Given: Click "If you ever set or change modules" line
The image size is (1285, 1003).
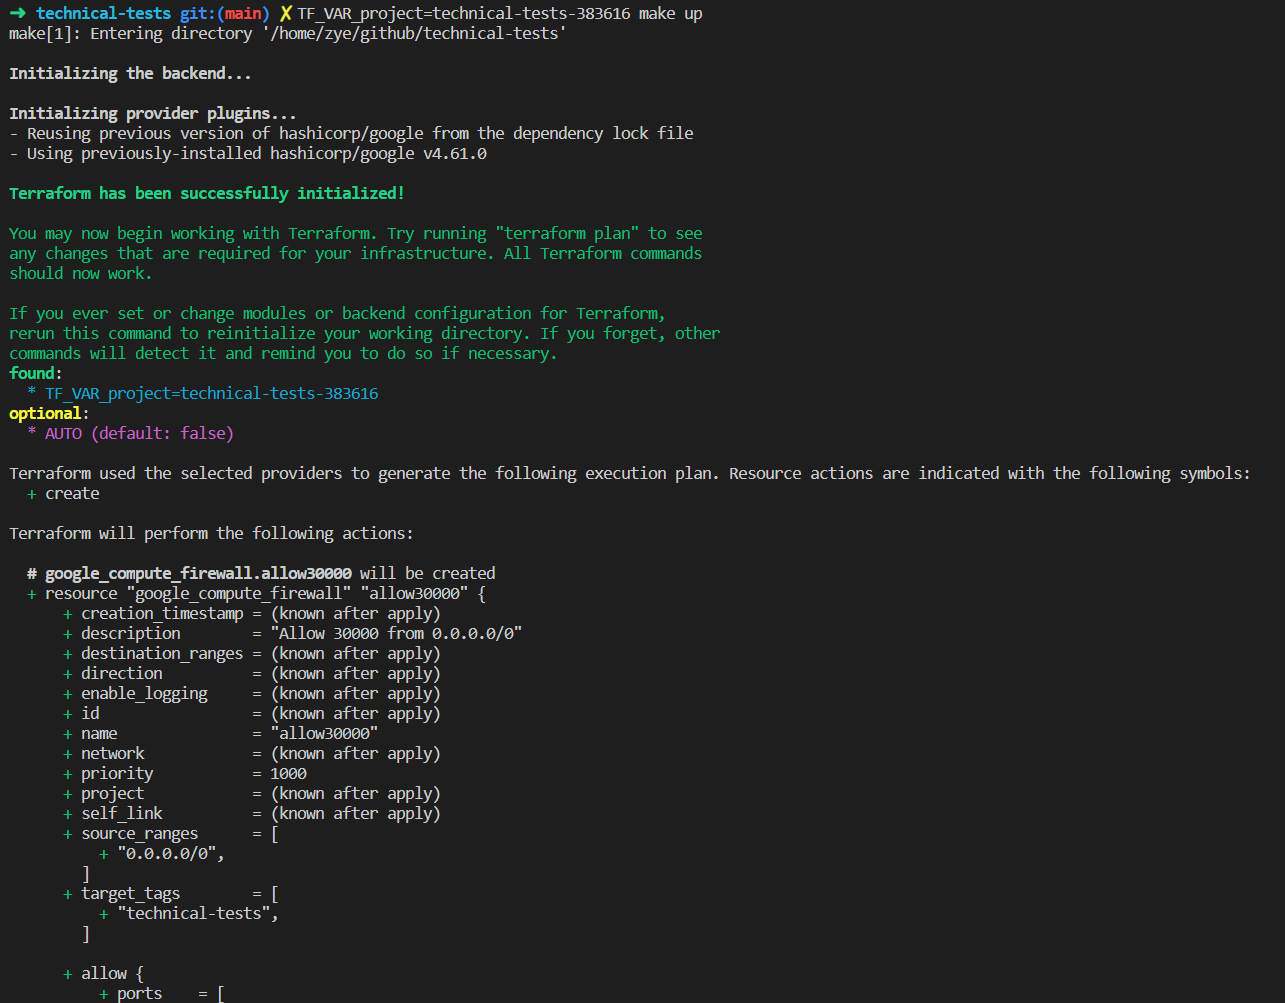Looking at the screenshot, I should pyautogui.click(x=337, y=313).
